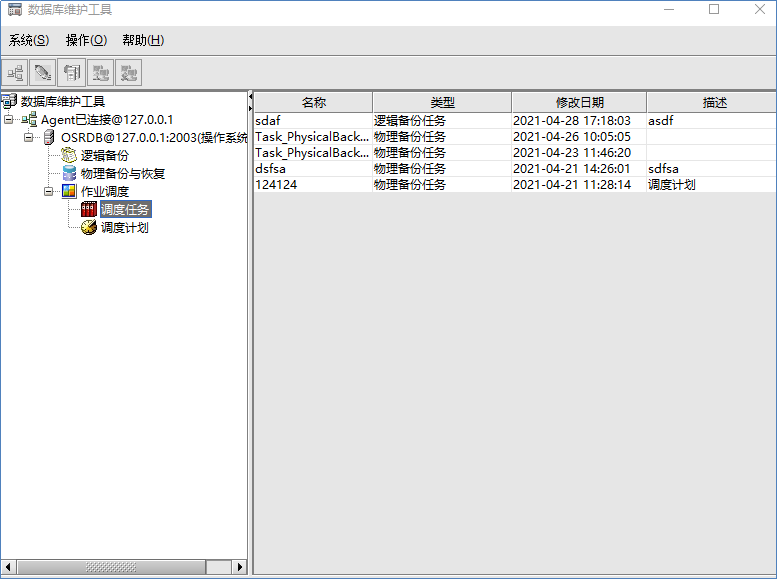Click the scroll icon beside 逻辑备份
The height and width of the screenshot is (579, 778).
(x=69, y=155)
